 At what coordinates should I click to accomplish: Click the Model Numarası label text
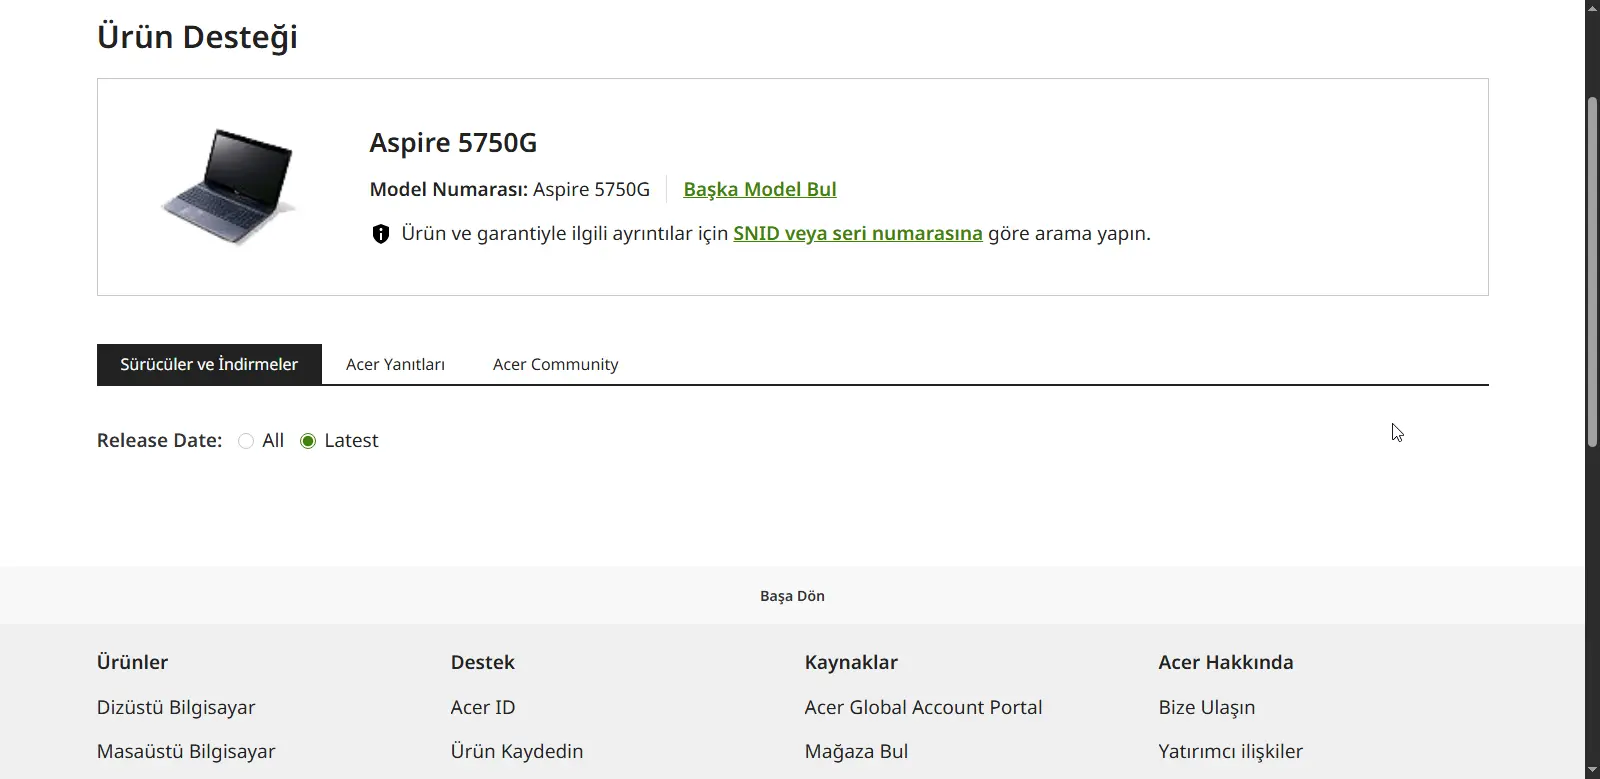(449, 189)
